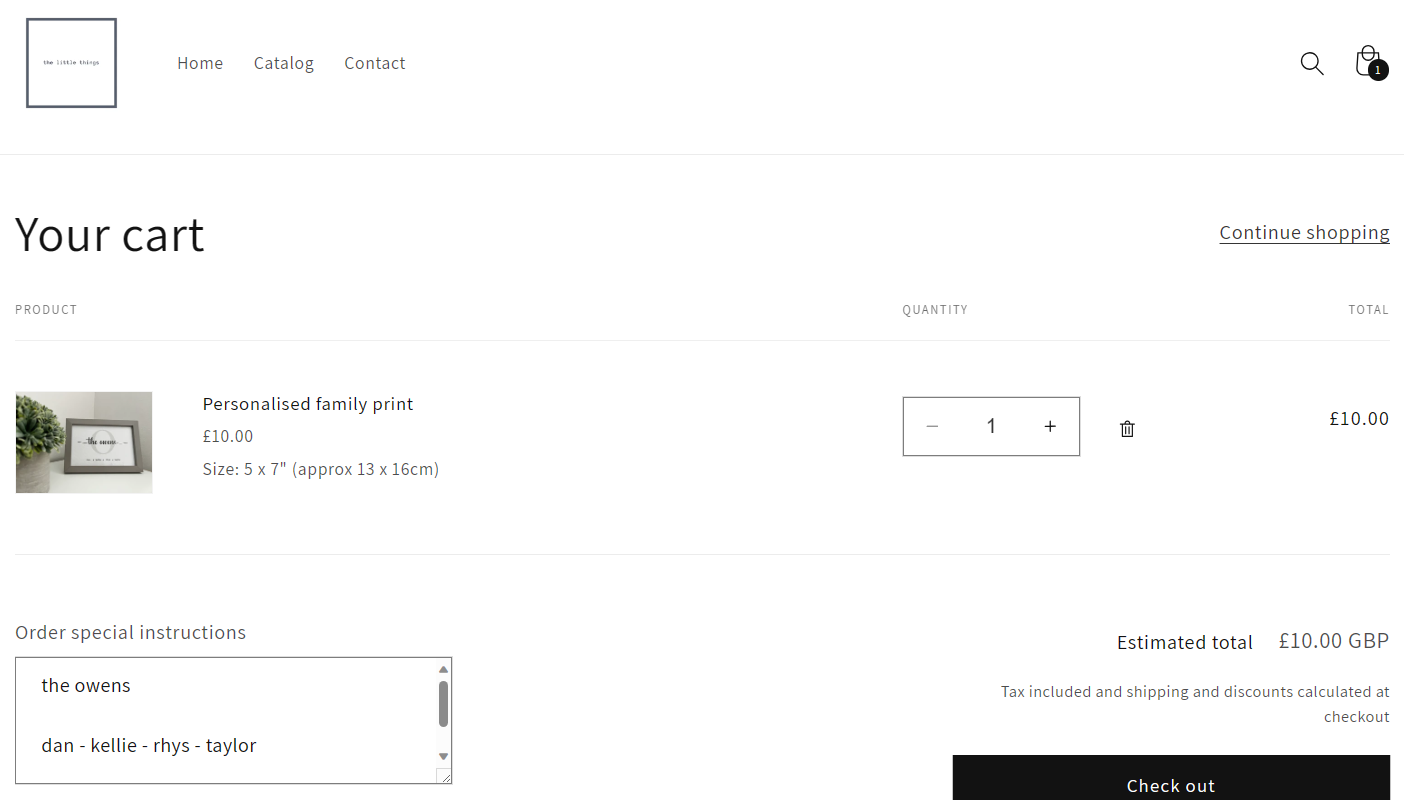1404x800 pixels.
Task: Click the TOTAL column header
Action: pos(1369,310)
